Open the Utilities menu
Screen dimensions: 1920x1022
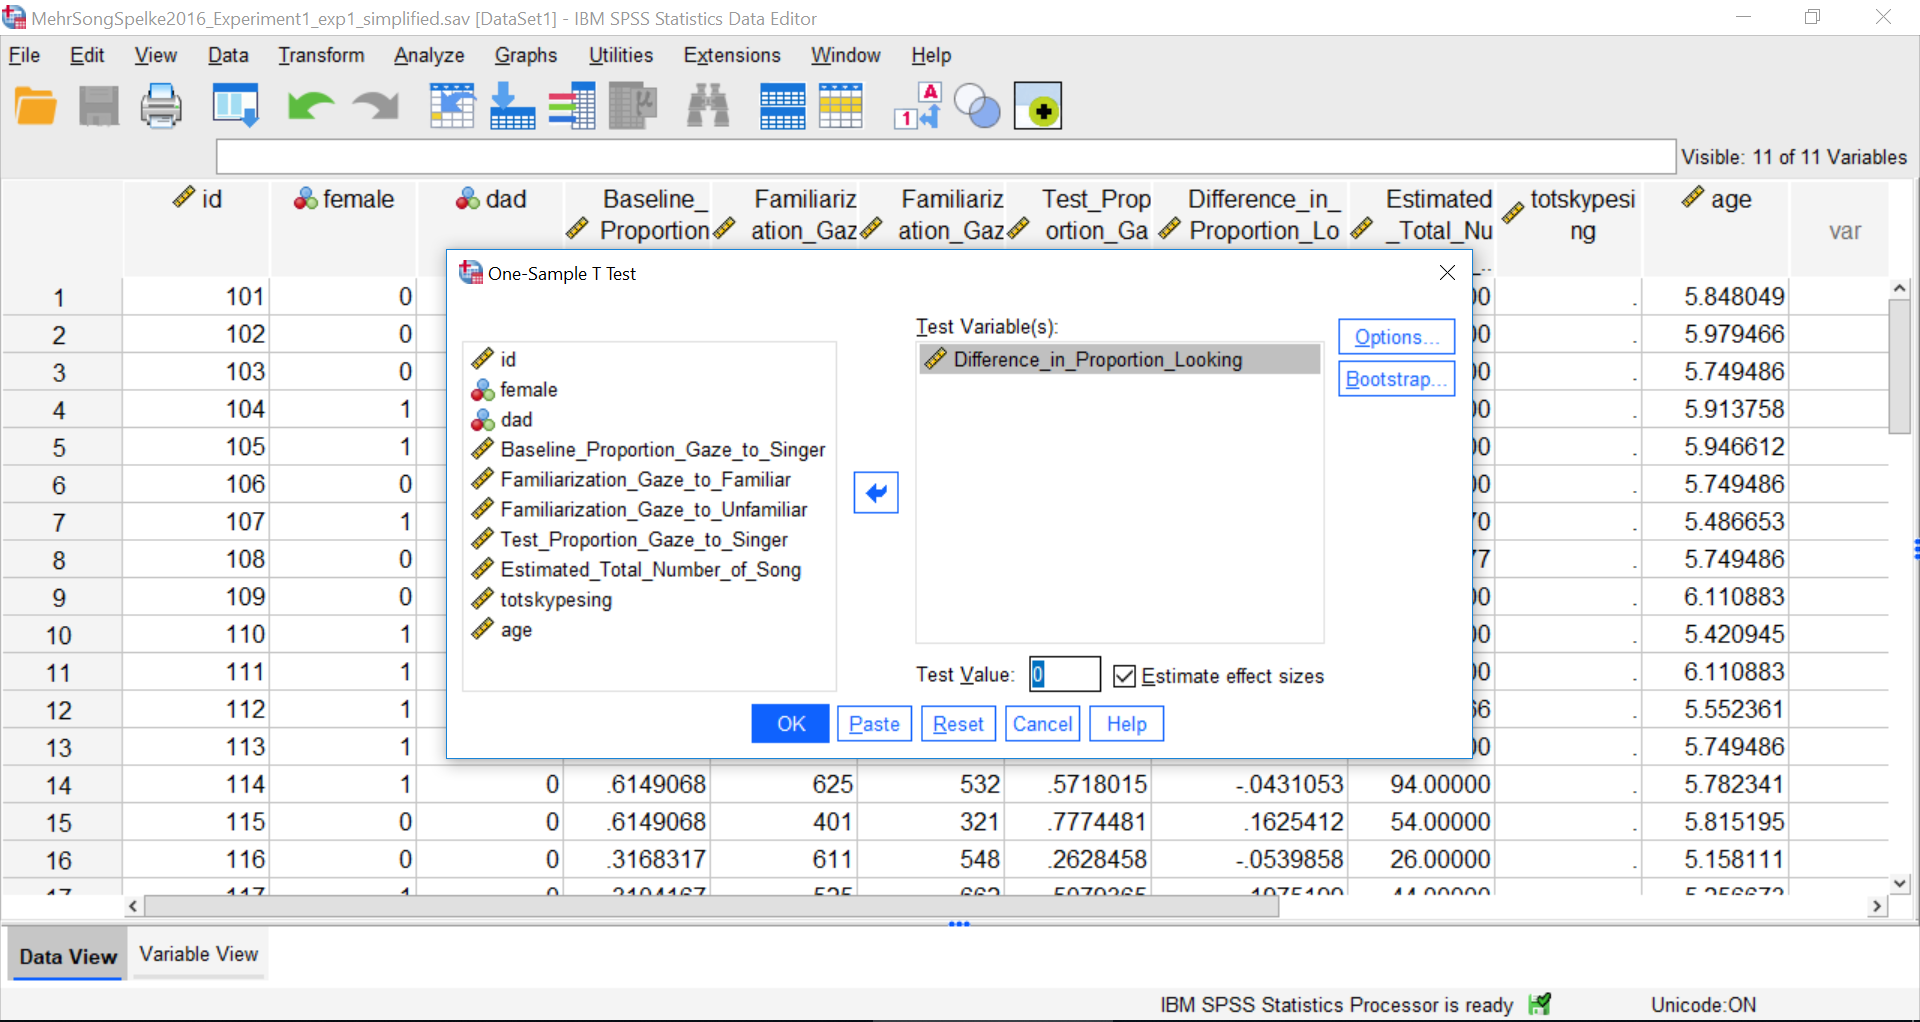[621, 55]
